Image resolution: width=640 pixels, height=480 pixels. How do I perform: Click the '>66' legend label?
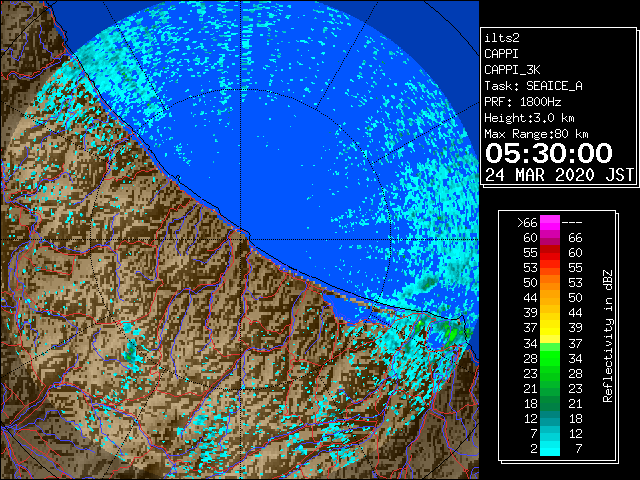(x=527, y=223)
